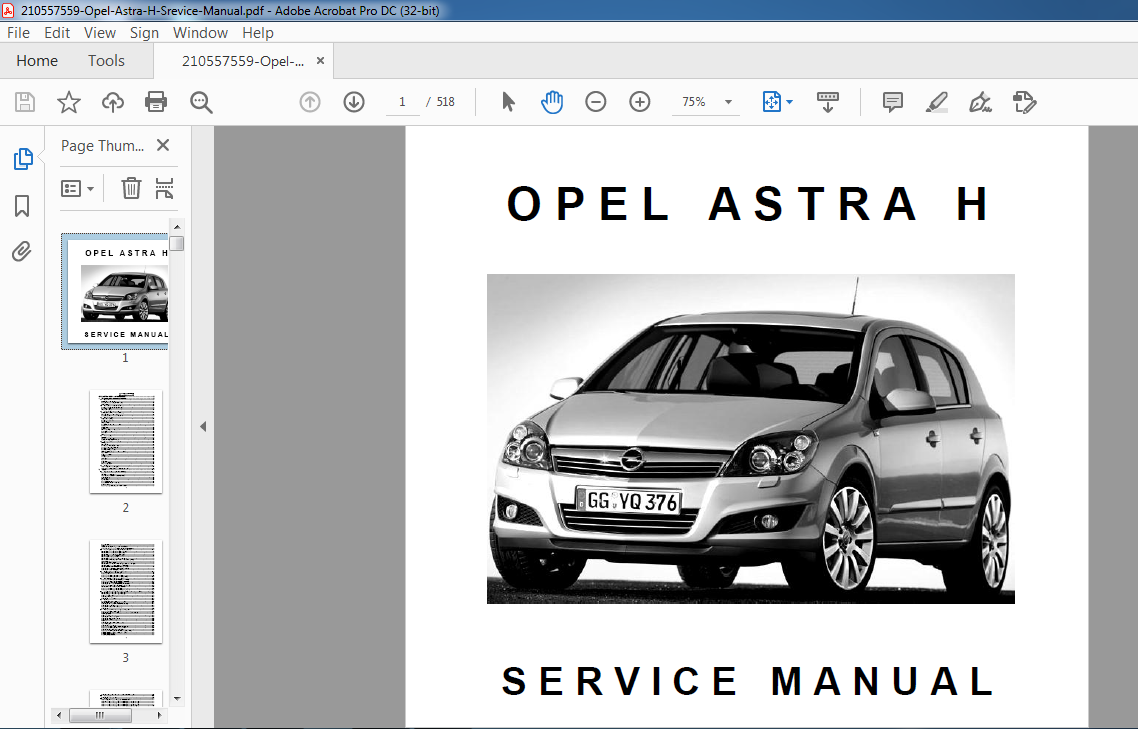Open the Window menu
Viewport: 1138px width, 729px height.
click(200, 33)
